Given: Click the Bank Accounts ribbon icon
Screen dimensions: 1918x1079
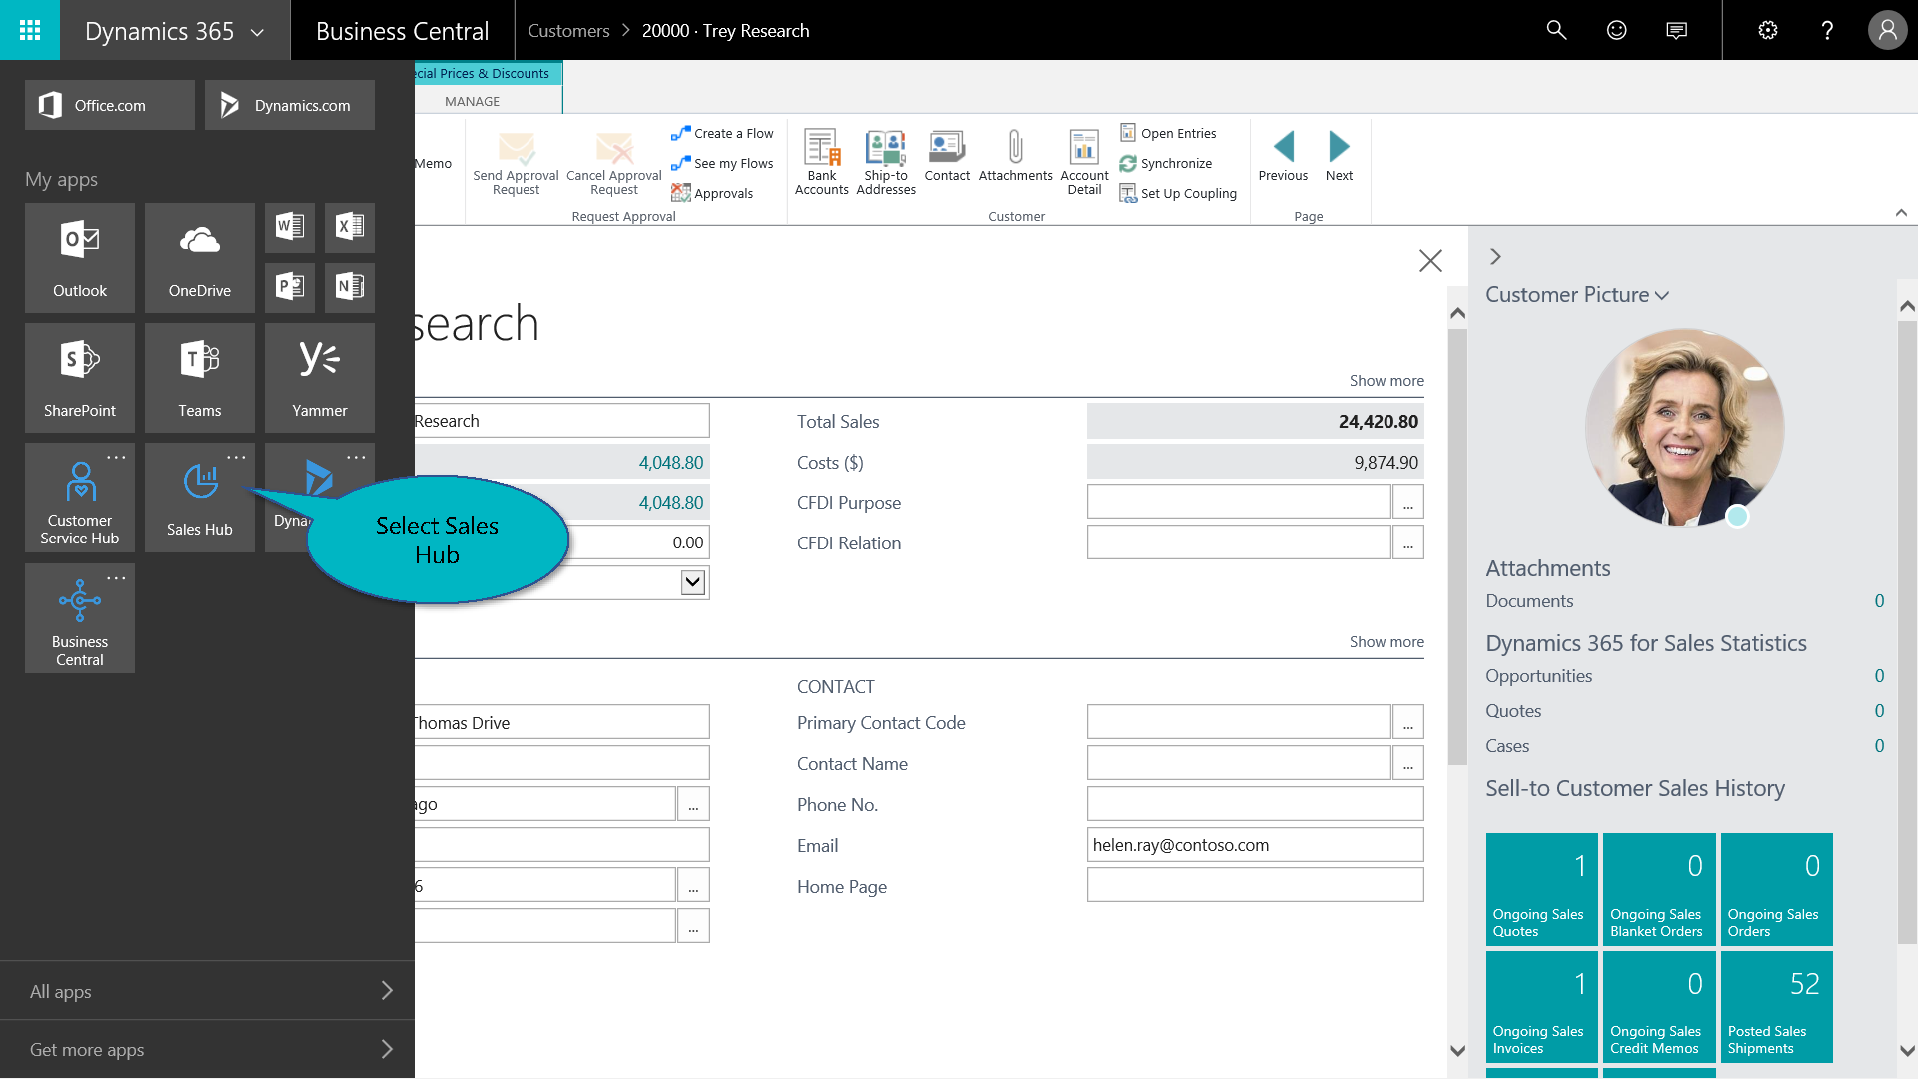Looking at the screenshot, I should (821, 161).
